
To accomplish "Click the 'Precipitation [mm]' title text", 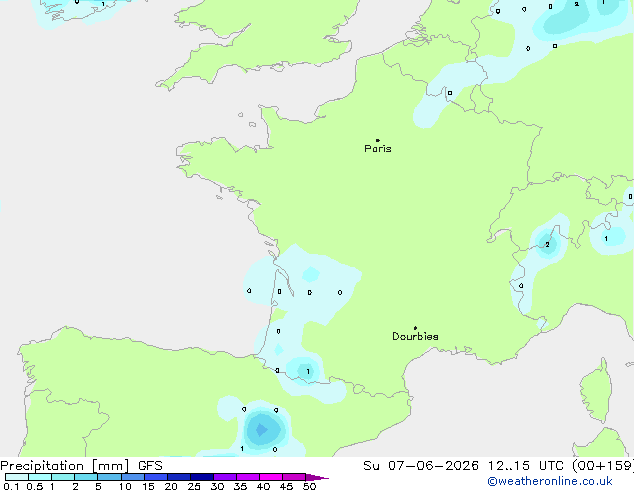I will pyautogui.click(x=65, y=466).
